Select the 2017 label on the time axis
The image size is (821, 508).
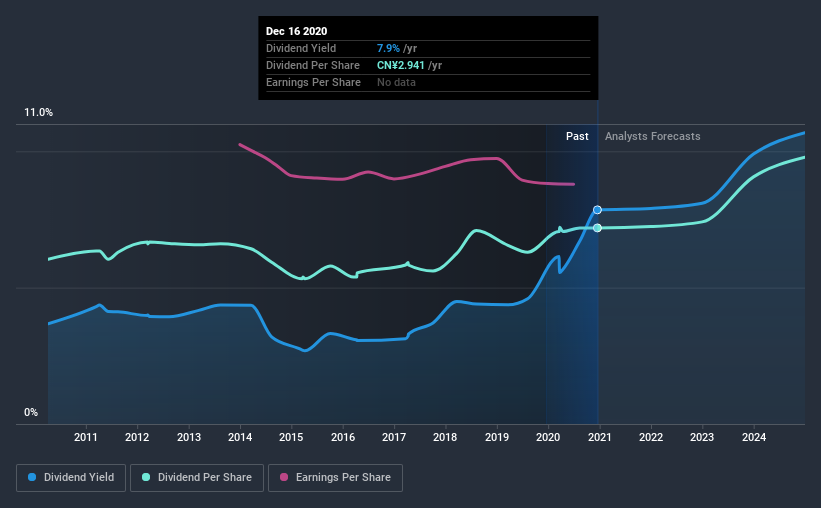(394, 437)
